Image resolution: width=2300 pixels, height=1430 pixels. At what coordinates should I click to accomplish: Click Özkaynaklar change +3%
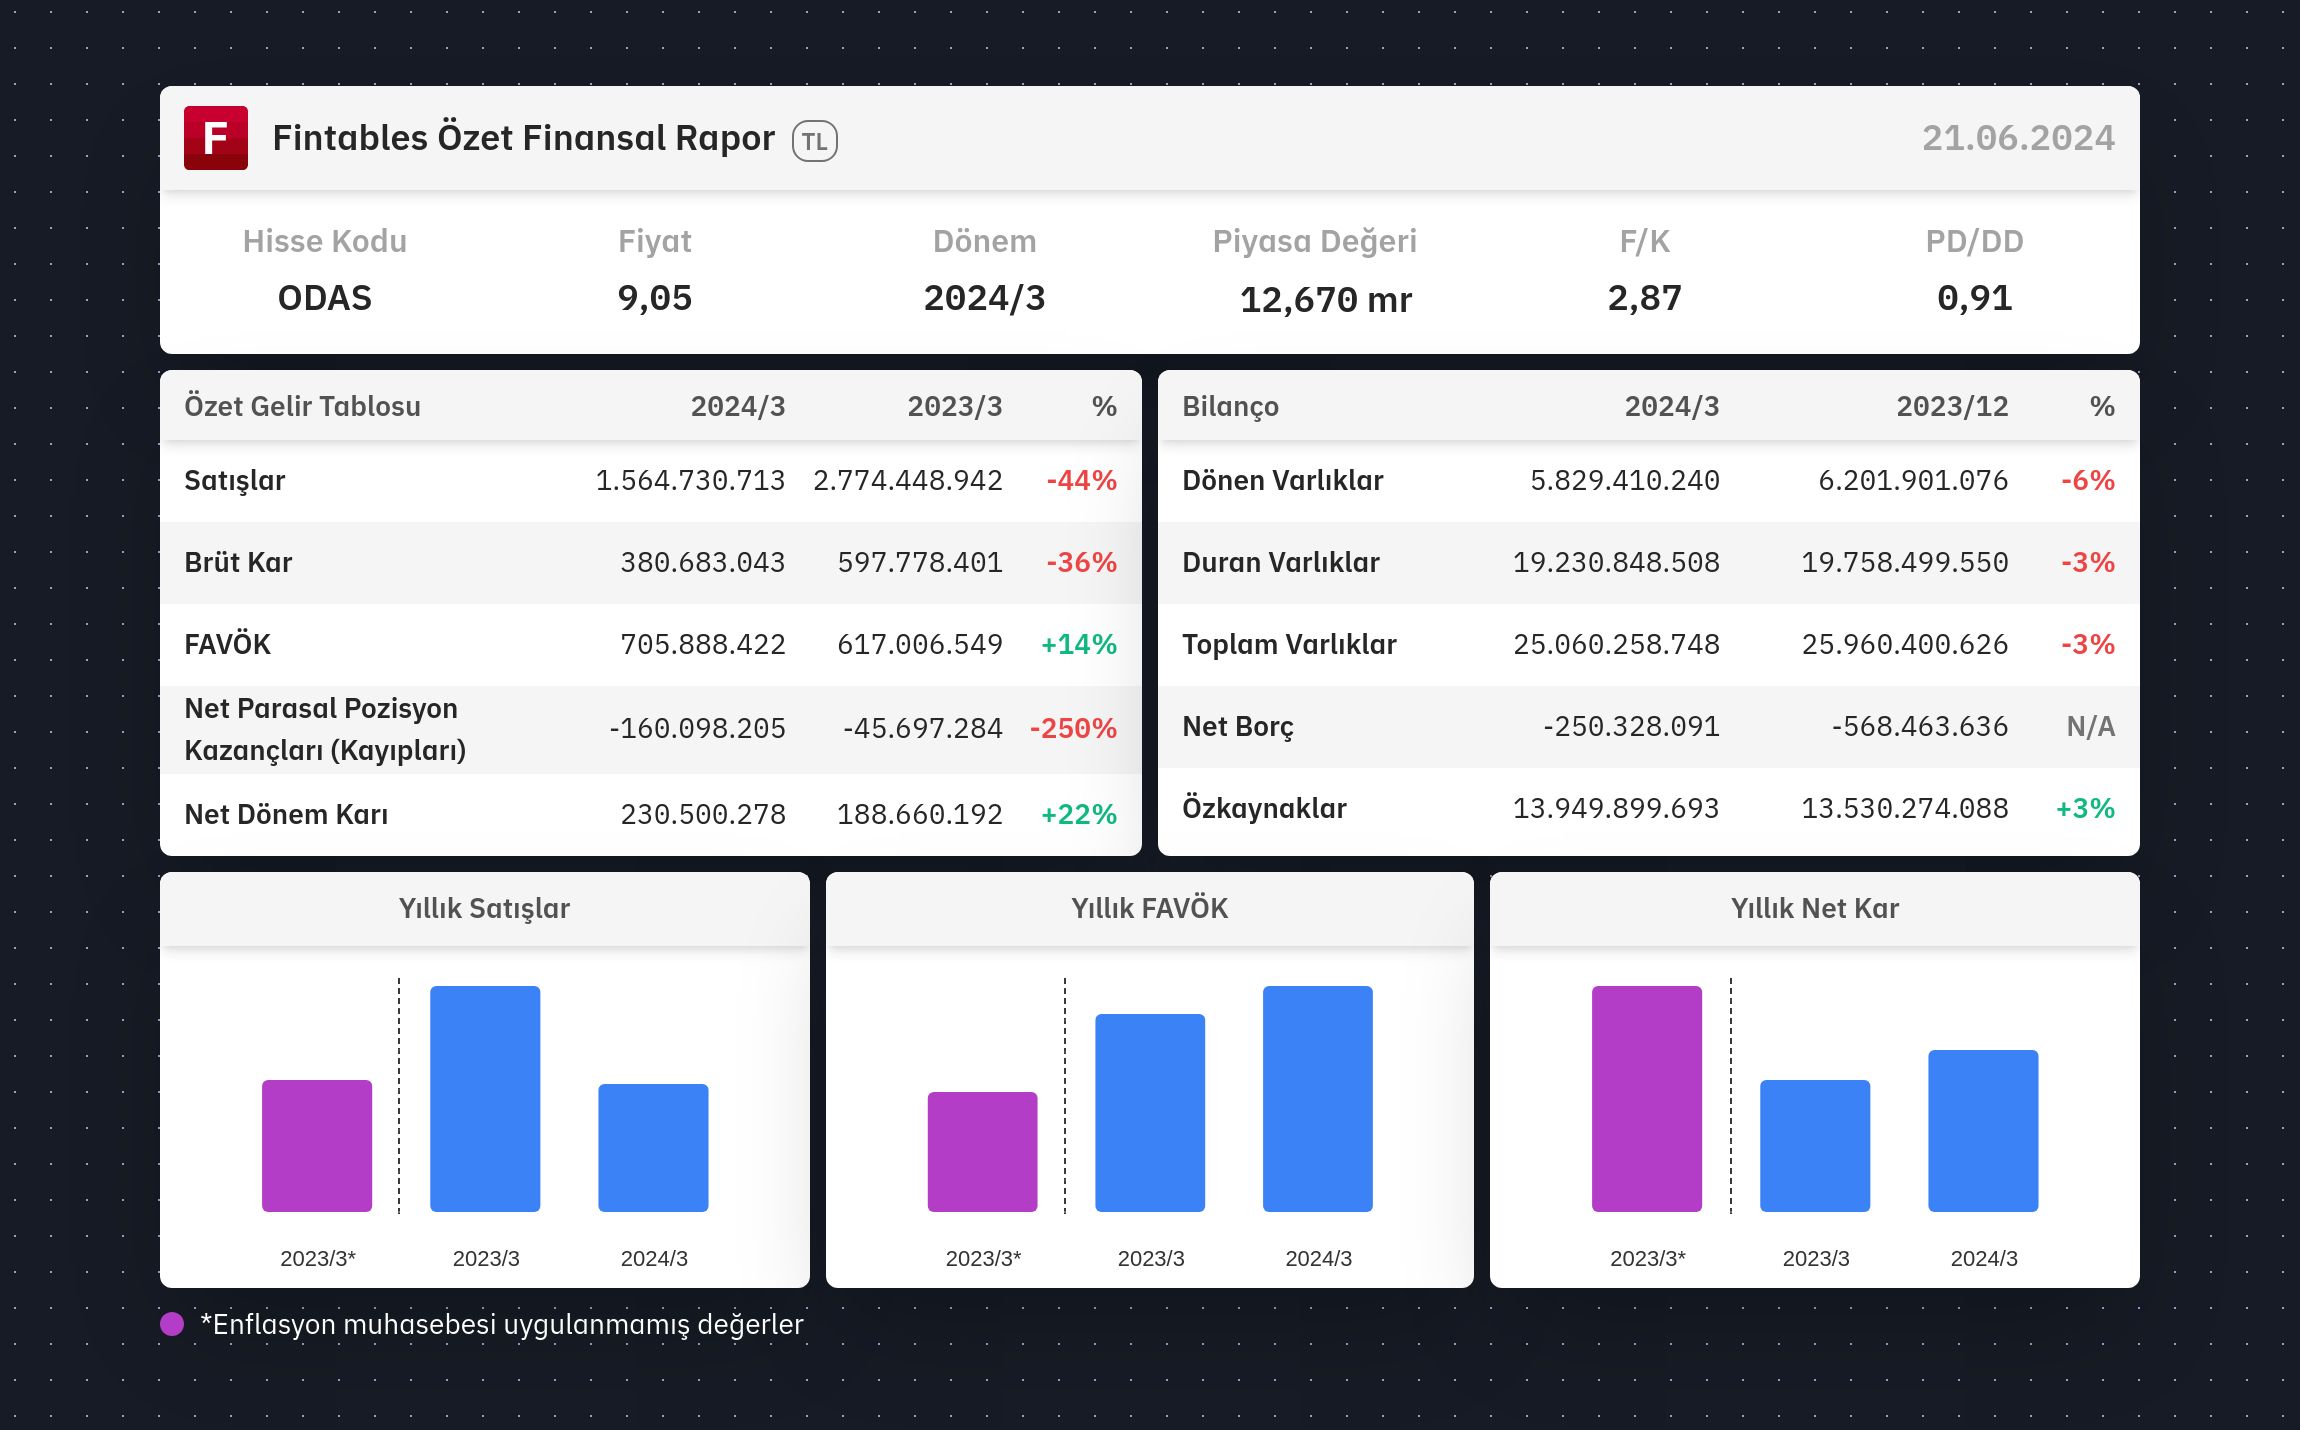click(2085, 808)
